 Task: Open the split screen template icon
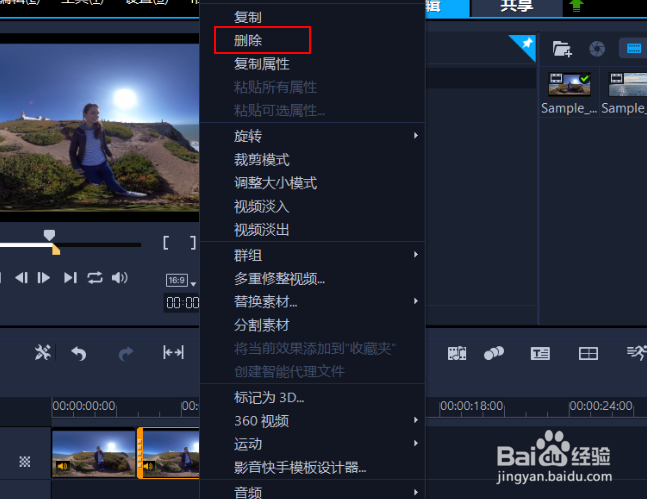pos(588,353)
